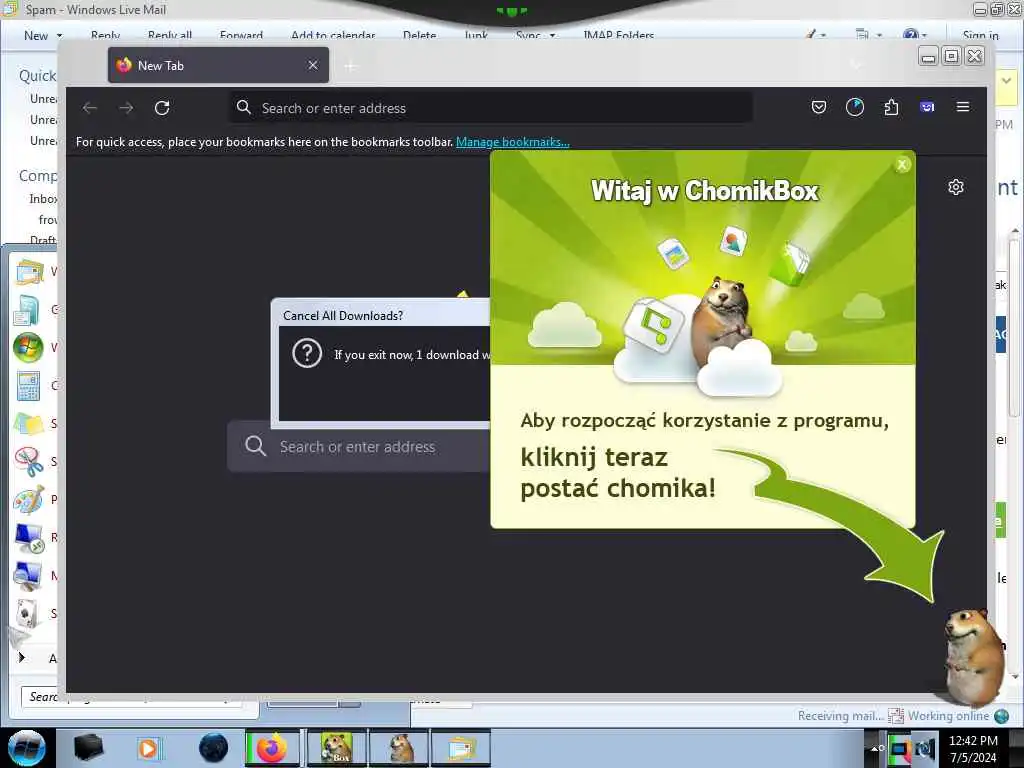This screenshot has height=768, width=1024.
Task: Open the dark globe browser taskbar icon
Action: pyautogui.click(x=213, y=748)
